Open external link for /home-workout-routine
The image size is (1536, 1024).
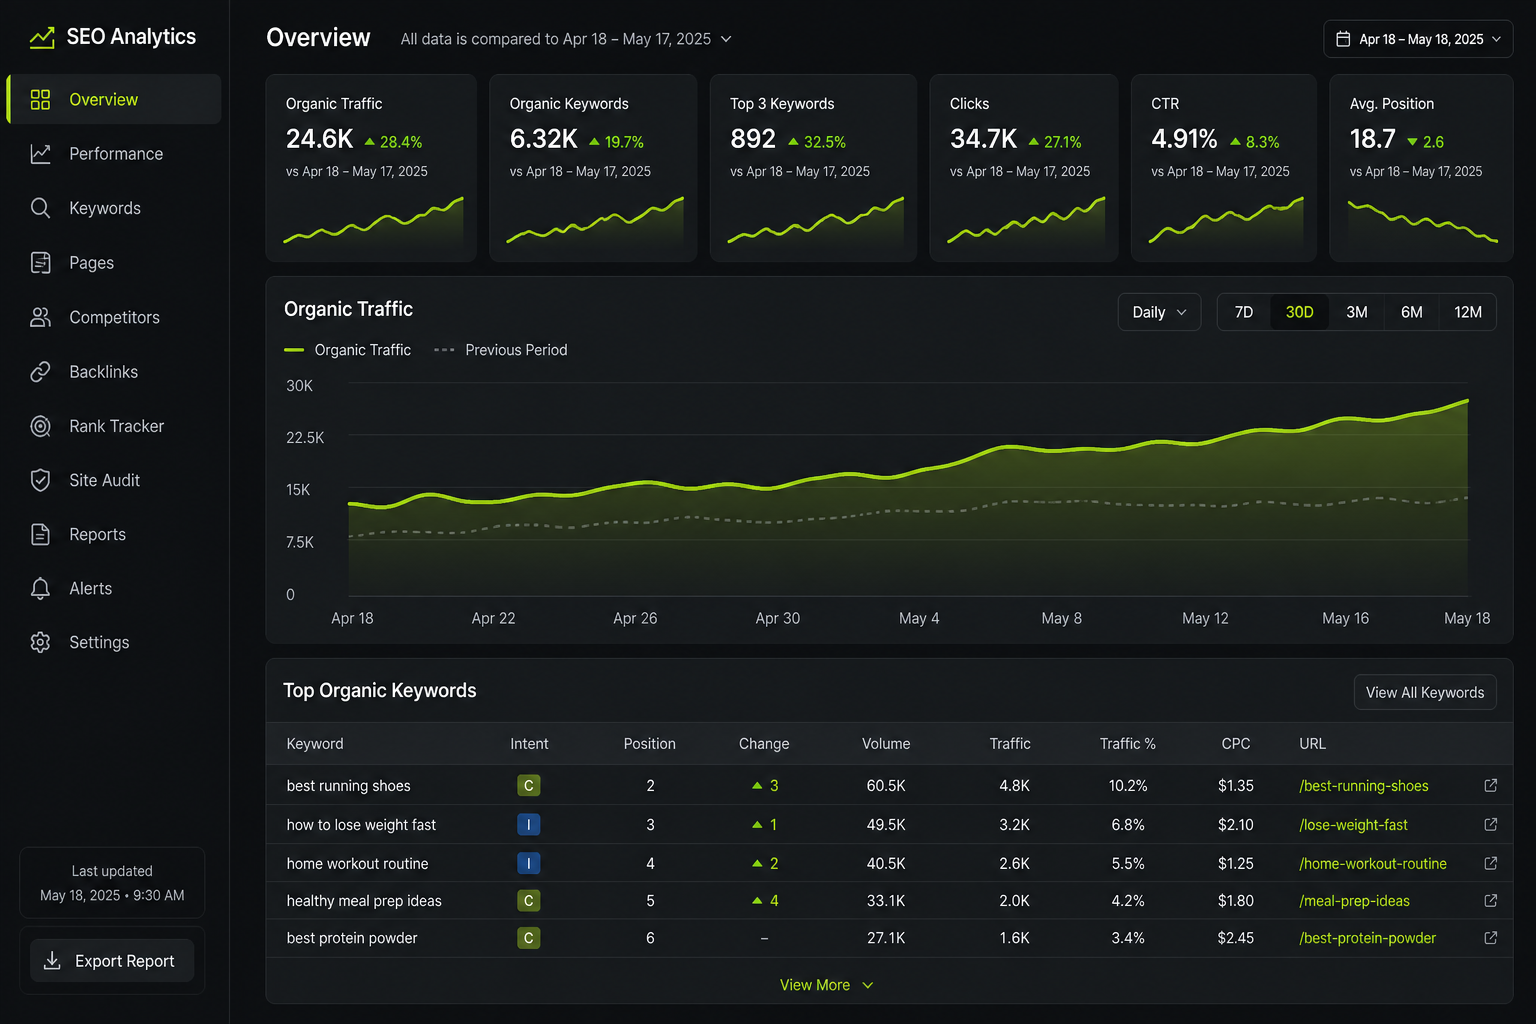coord(1490,863)
